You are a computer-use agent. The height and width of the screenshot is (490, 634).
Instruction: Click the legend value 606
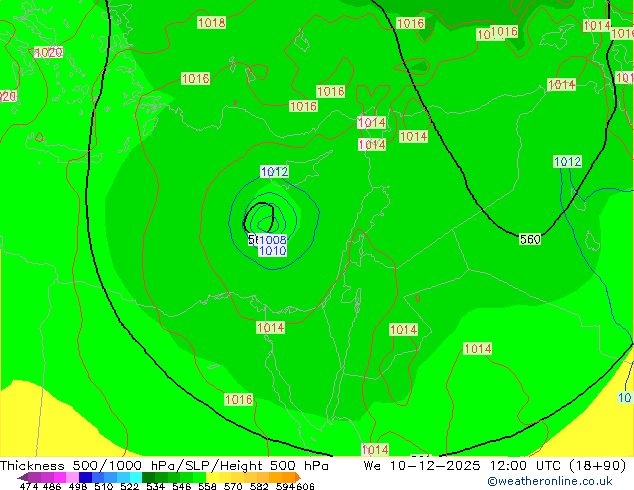305,486
